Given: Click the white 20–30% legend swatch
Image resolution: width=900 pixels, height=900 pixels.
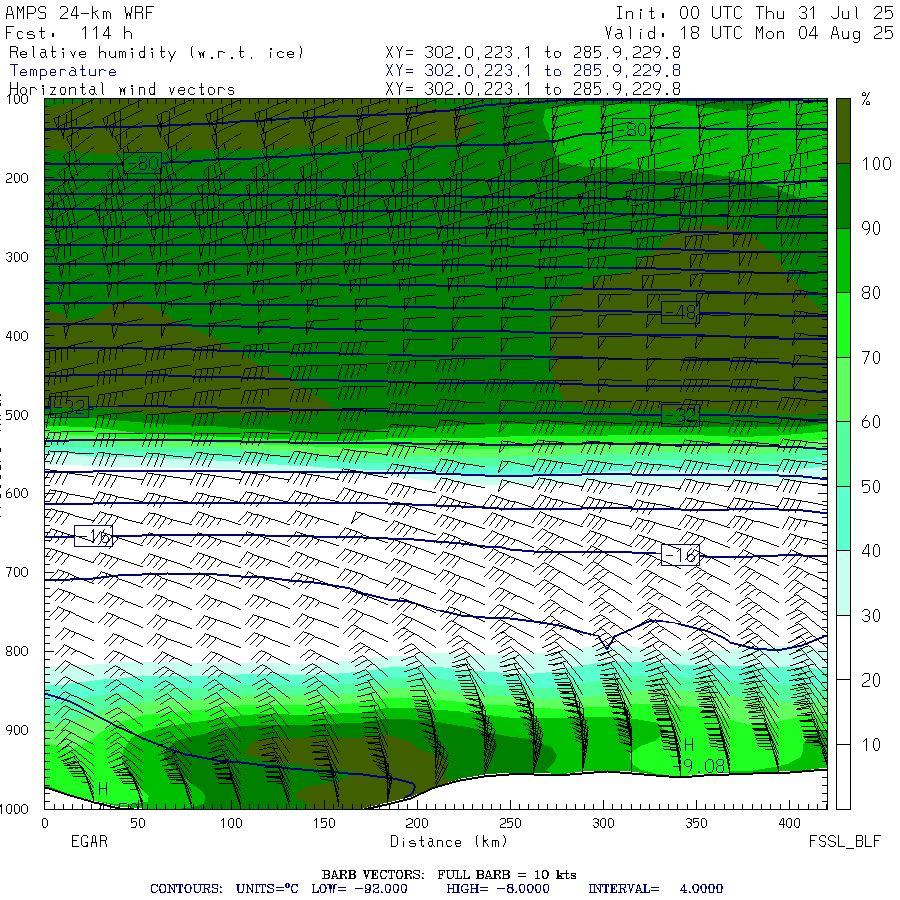Looking at the screenshot, I should (x=843, y=648).
